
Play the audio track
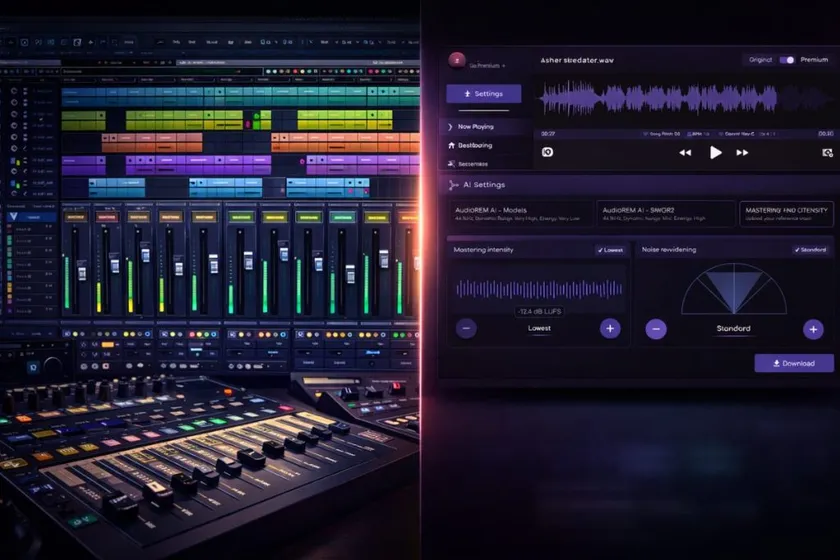tap(715, 153)
